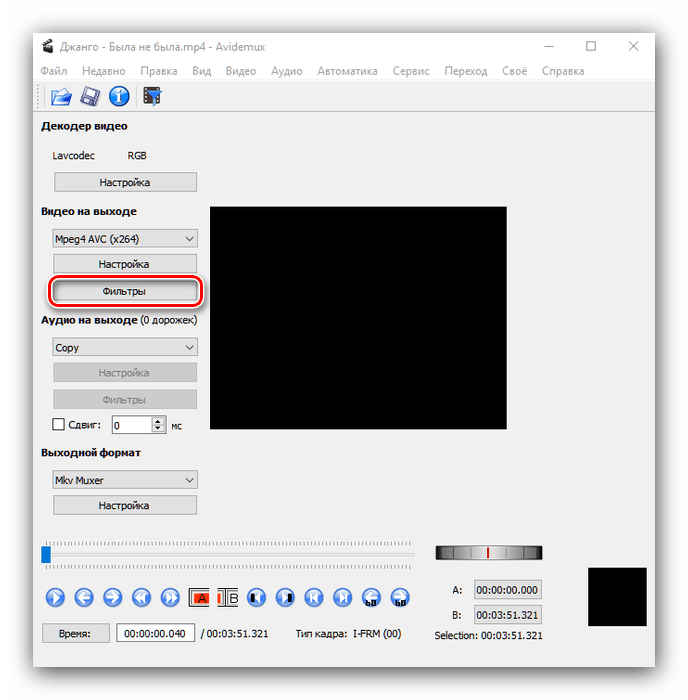Open the Вид menu
The height and width of the screenshot is (700, 688).
coord(201,71)
